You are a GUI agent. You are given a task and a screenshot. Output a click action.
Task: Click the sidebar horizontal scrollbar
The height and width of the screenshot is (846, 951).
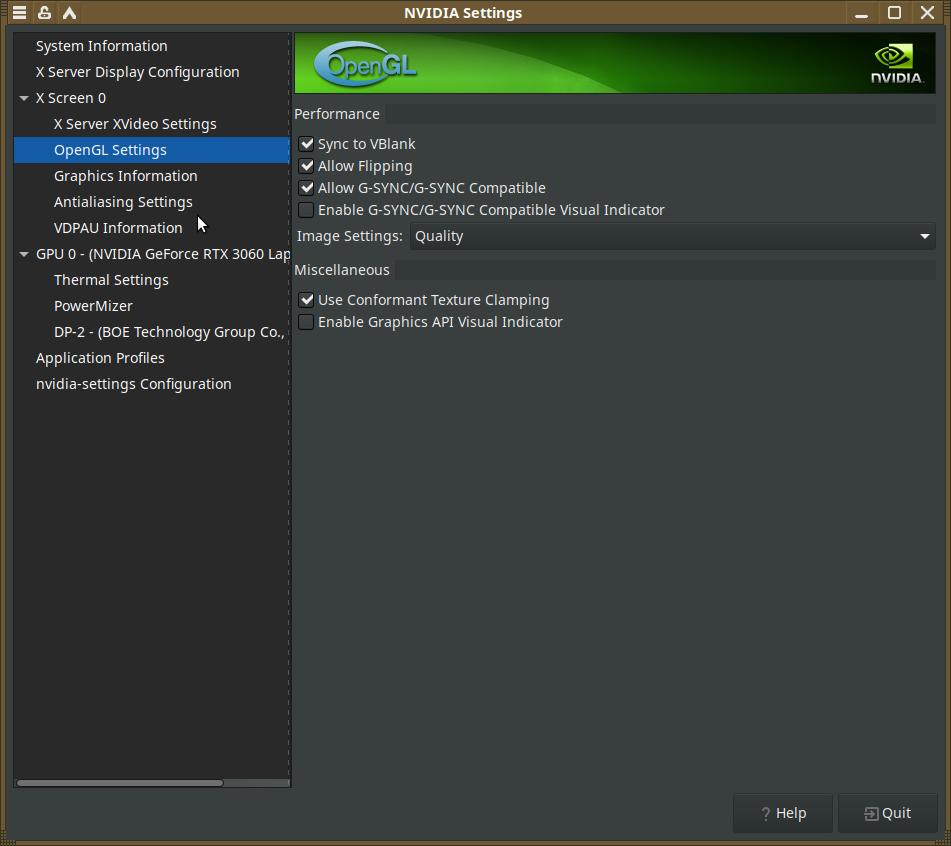click(120, 783)
